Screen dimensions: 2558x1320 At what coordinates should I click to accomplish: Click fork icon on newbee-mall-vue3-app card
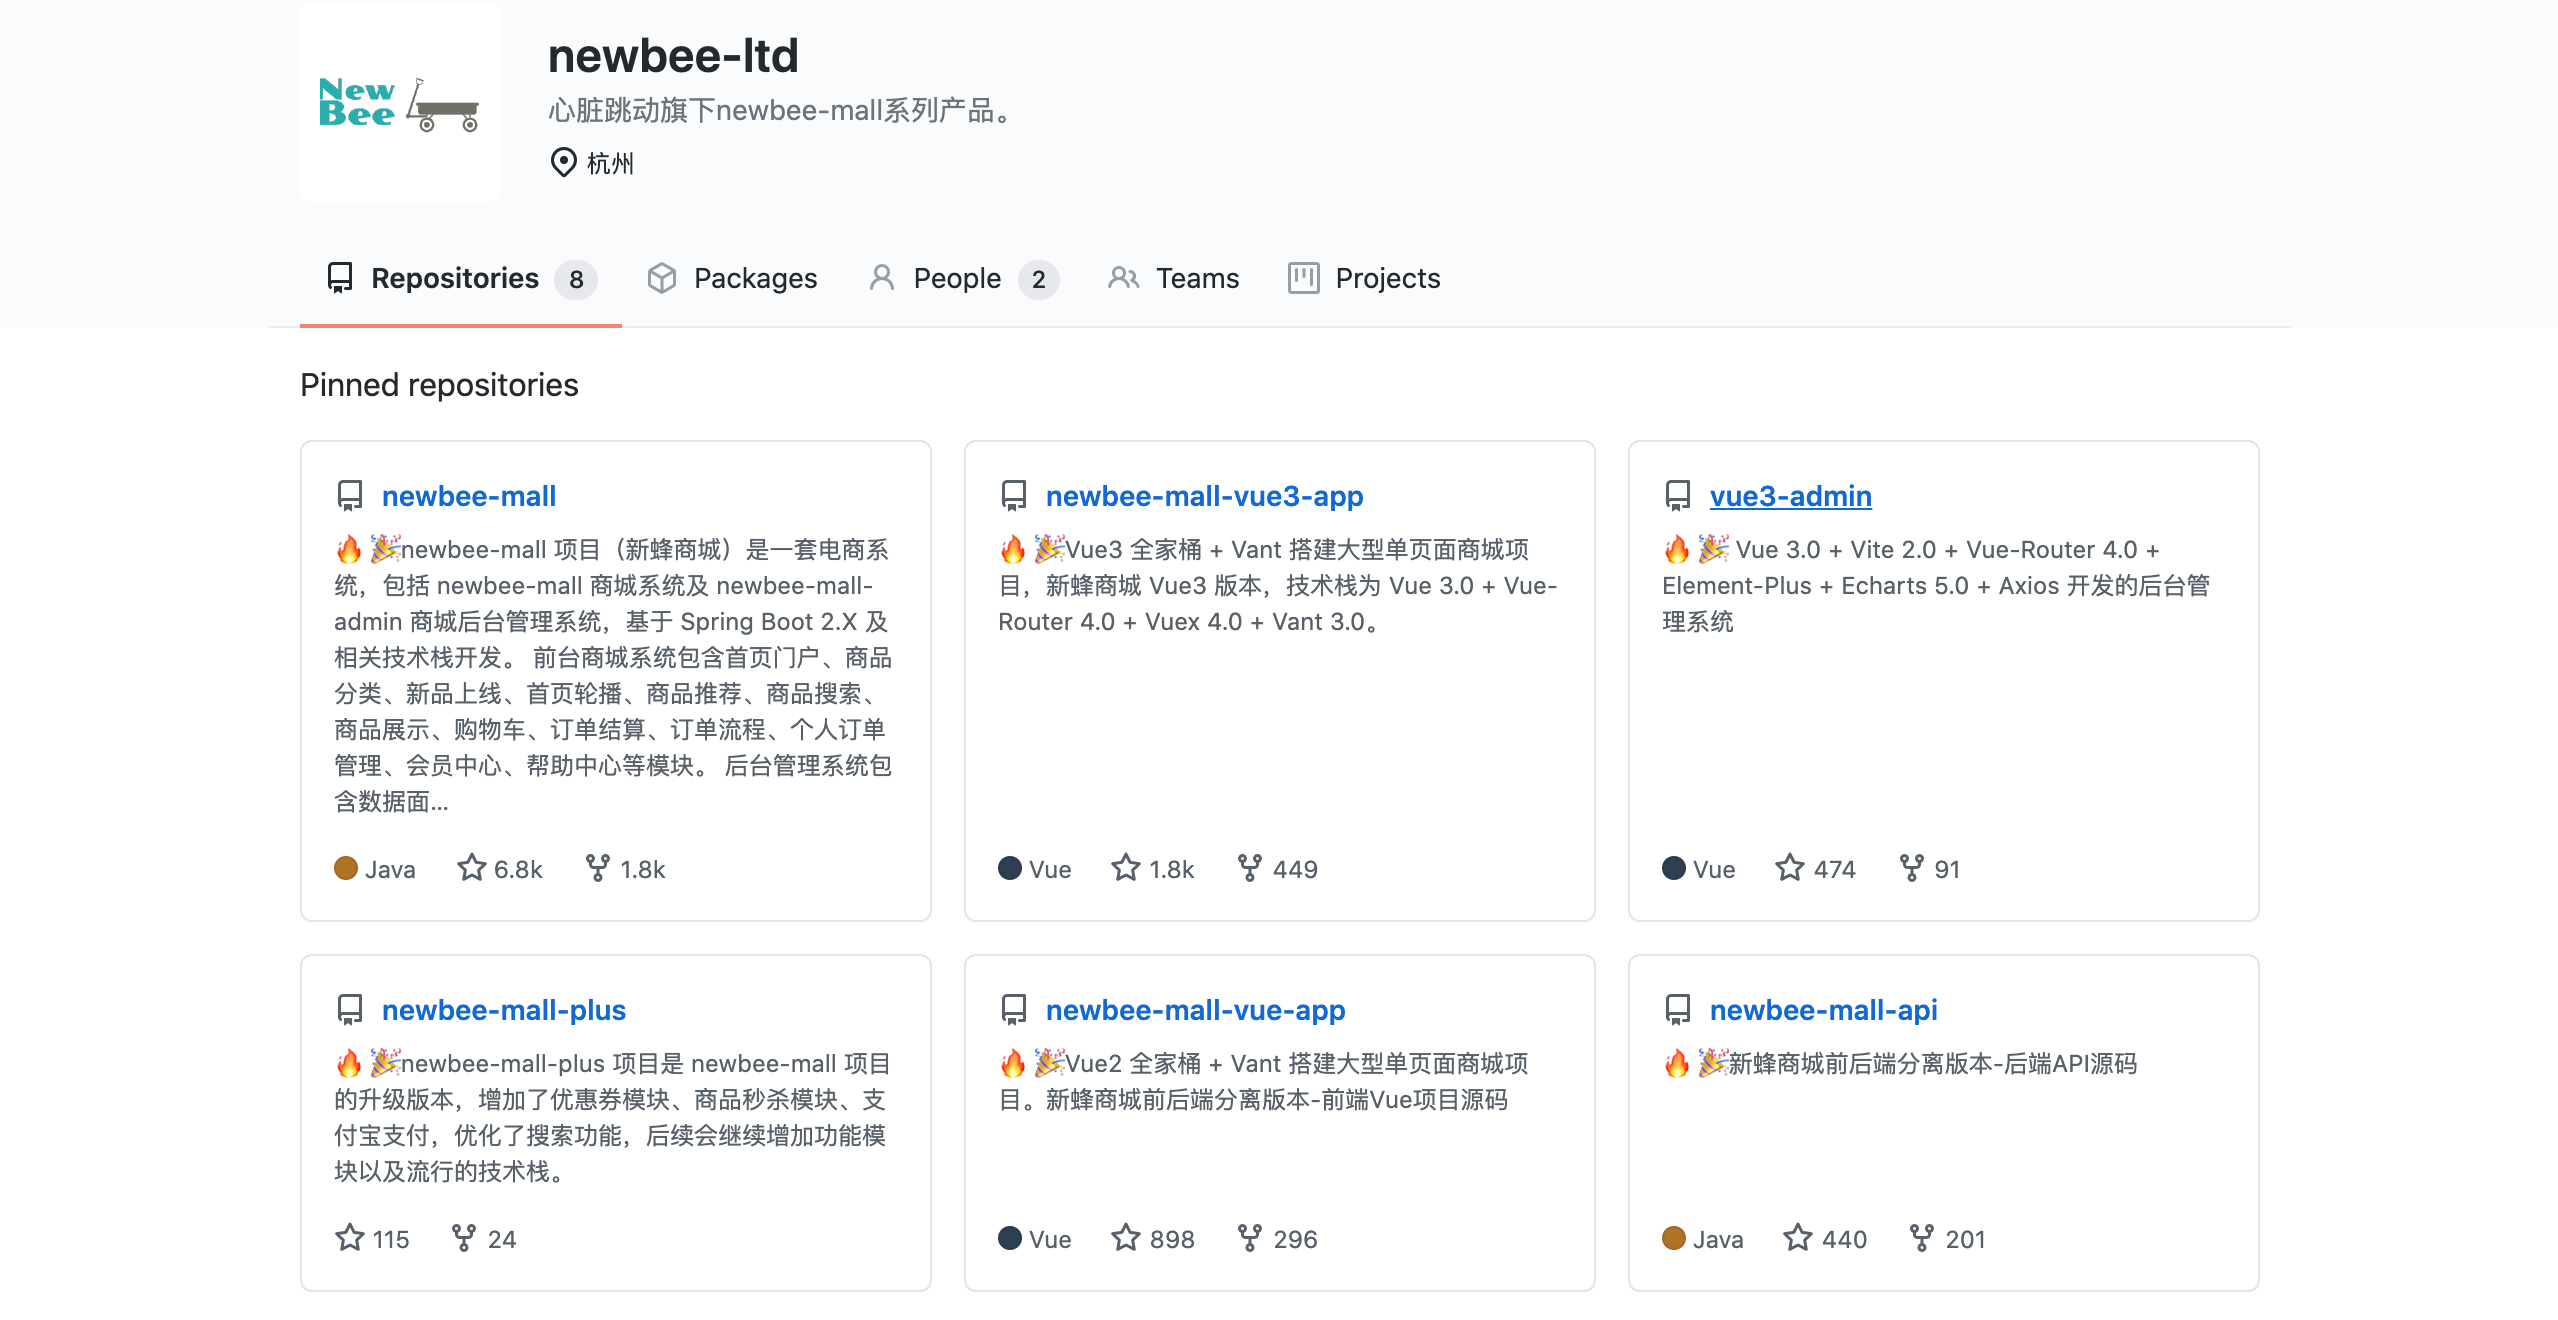click(x=1249, y=868)
